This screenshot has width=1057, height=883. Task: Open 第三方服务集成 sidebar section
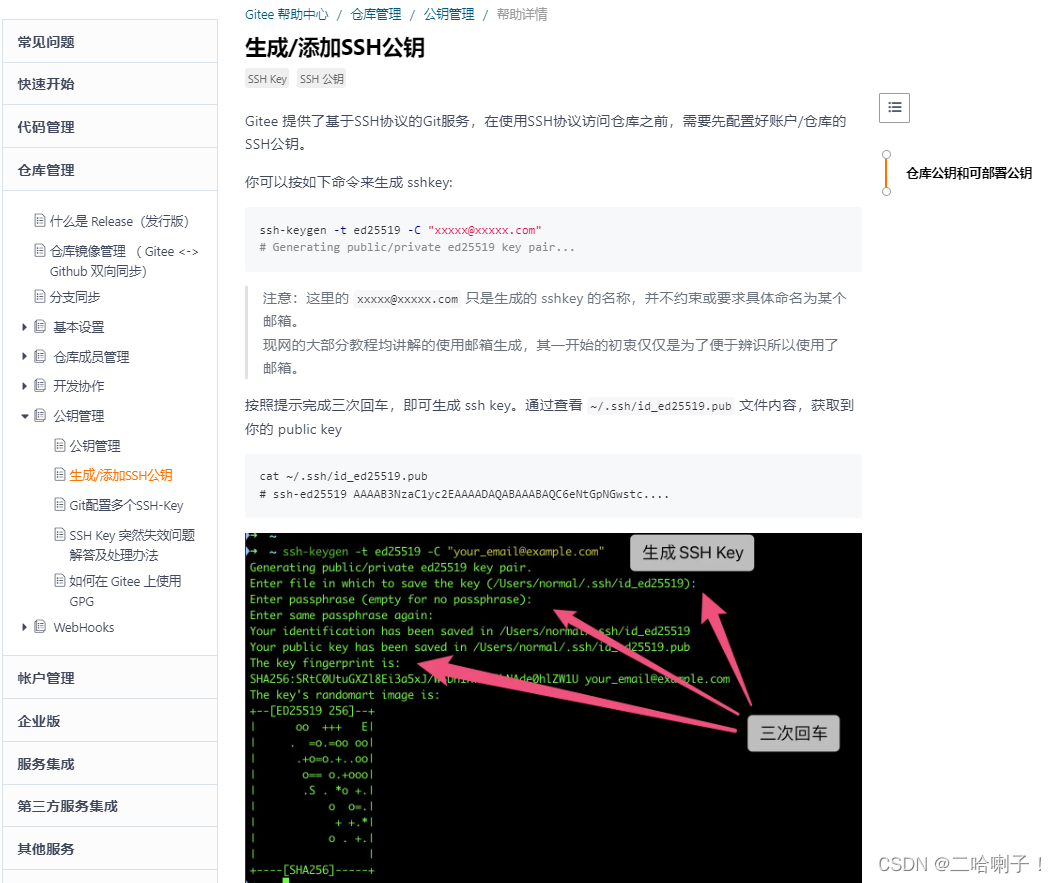click(110, 806)
